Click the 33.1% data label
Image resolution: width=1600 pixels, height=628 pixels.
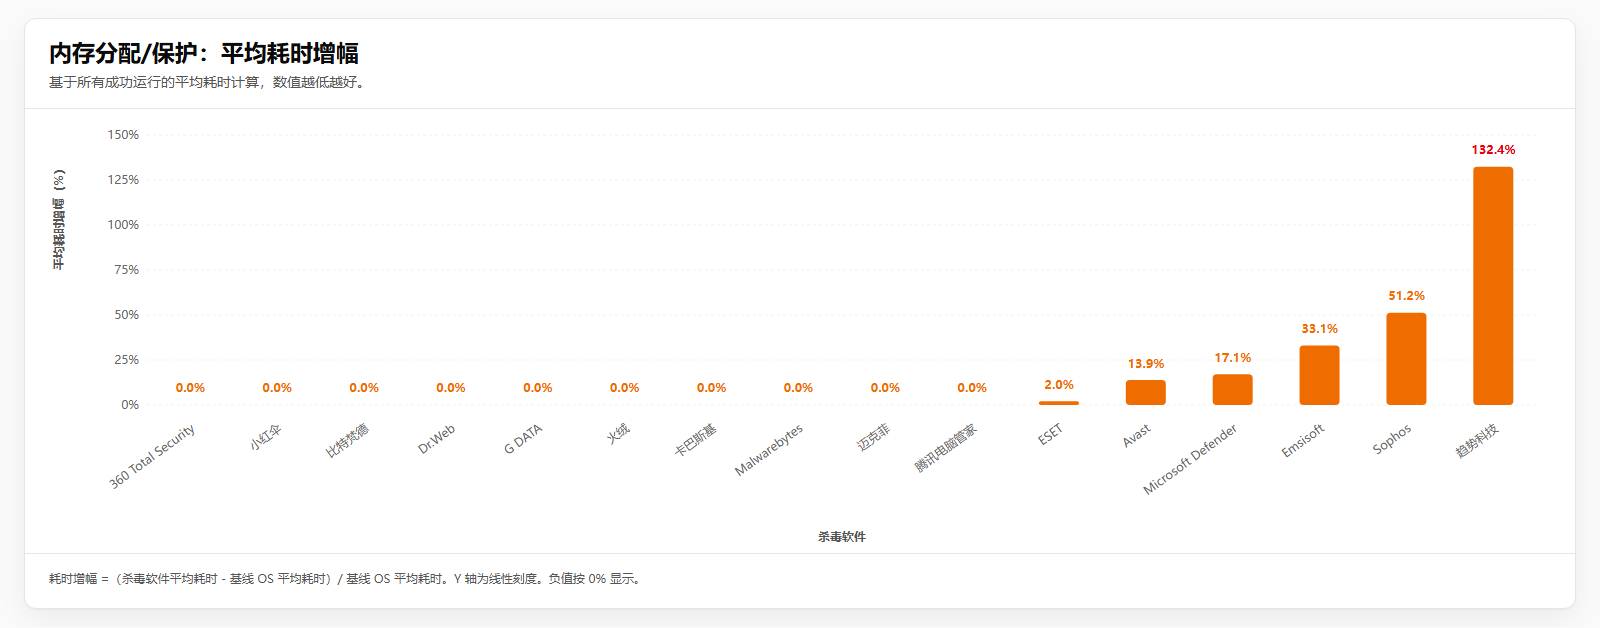tap(1319, 329)
